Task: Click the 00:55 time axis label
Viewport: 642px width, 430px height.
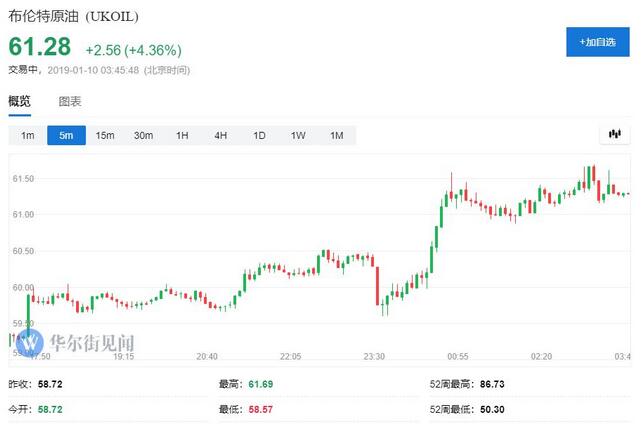Action: [x=459, y=355]
